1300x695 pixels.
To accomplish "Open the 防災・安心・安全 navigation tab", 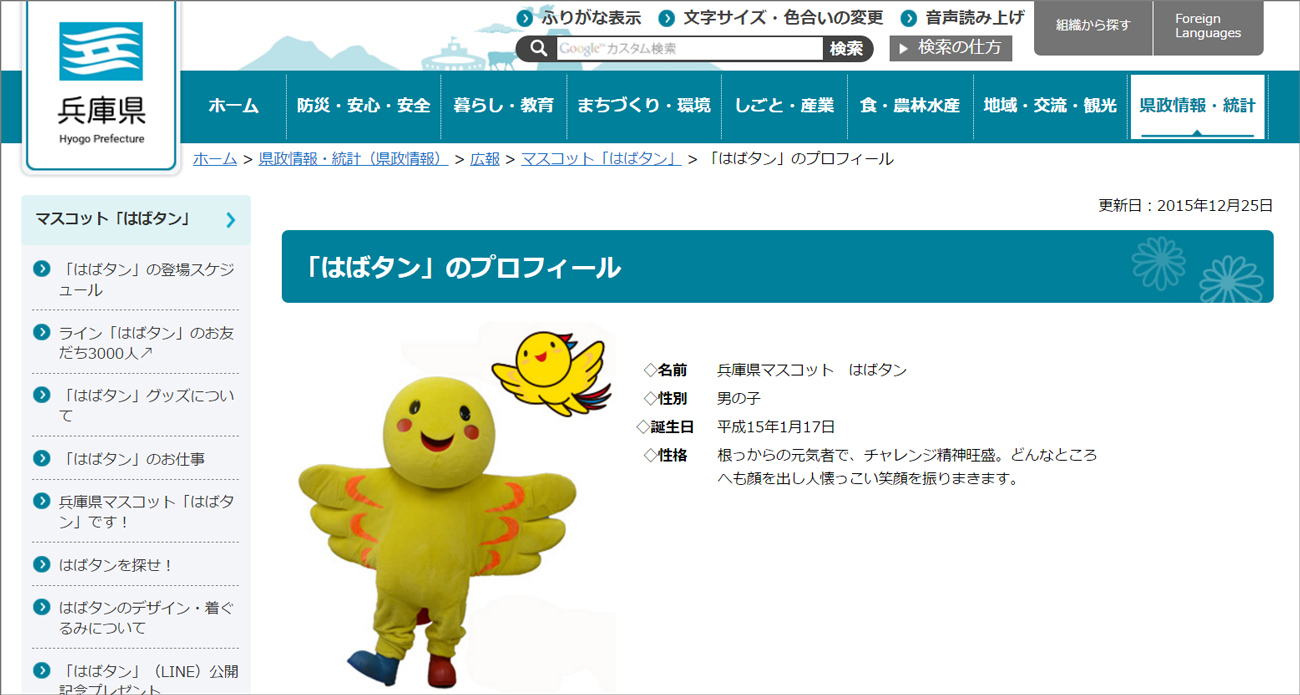I will [364, 105].
